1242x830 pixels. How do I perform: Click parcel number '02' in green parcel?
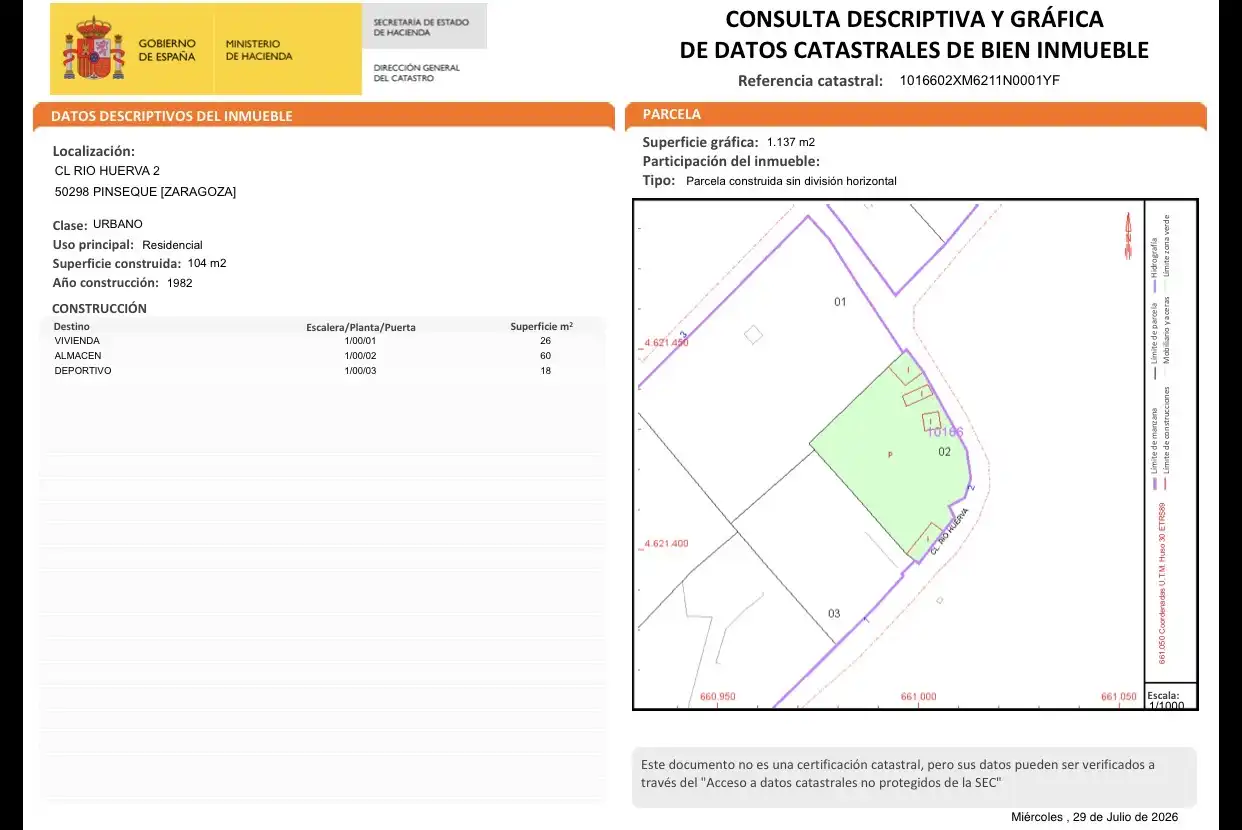pos(944,452)
